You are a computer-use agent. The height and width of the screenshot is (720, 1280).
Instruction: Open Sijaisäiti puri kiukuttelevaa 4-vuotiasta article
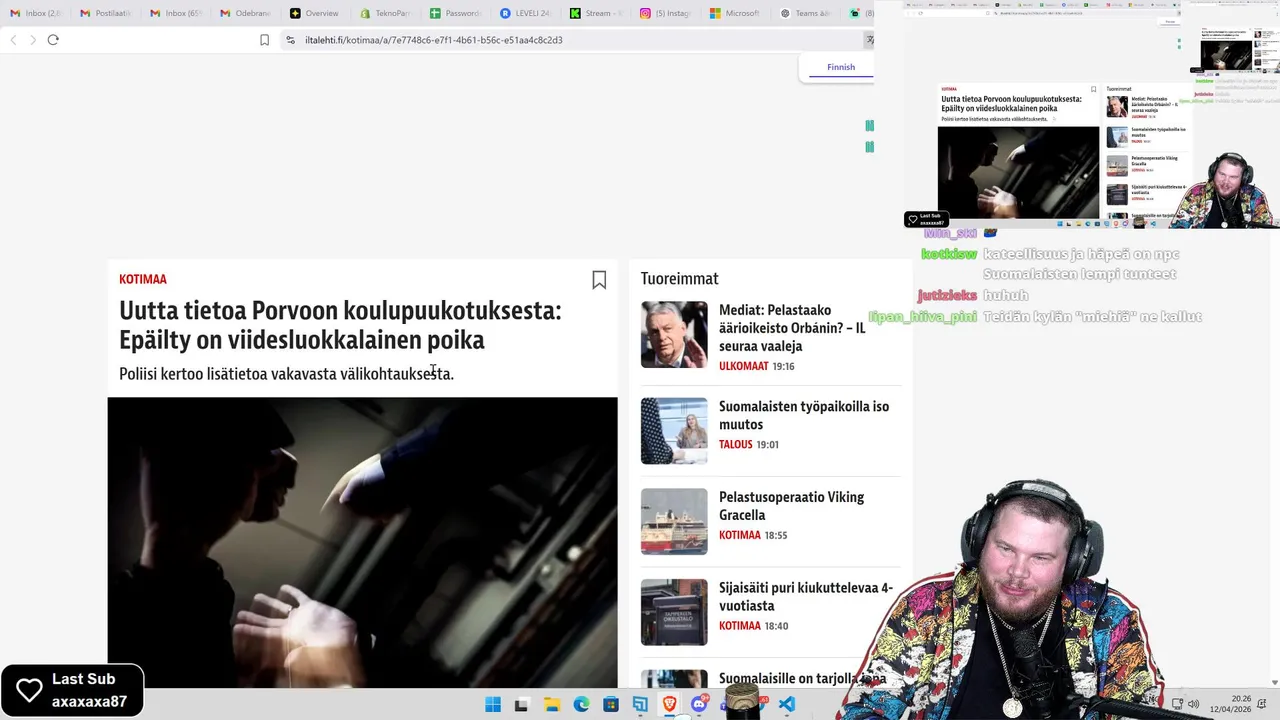[x=806, y=597]
